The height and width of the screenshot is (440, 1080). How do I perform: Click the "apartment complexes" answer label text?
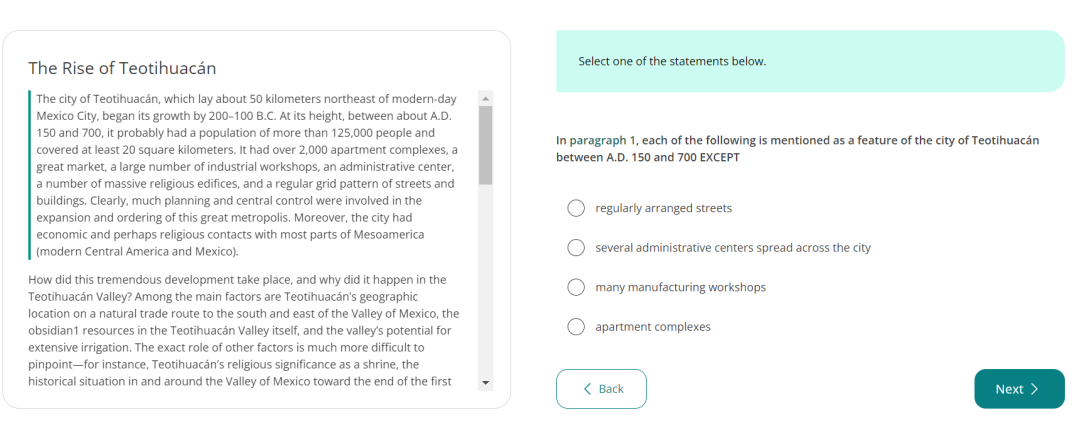click(x=653, y=327)
